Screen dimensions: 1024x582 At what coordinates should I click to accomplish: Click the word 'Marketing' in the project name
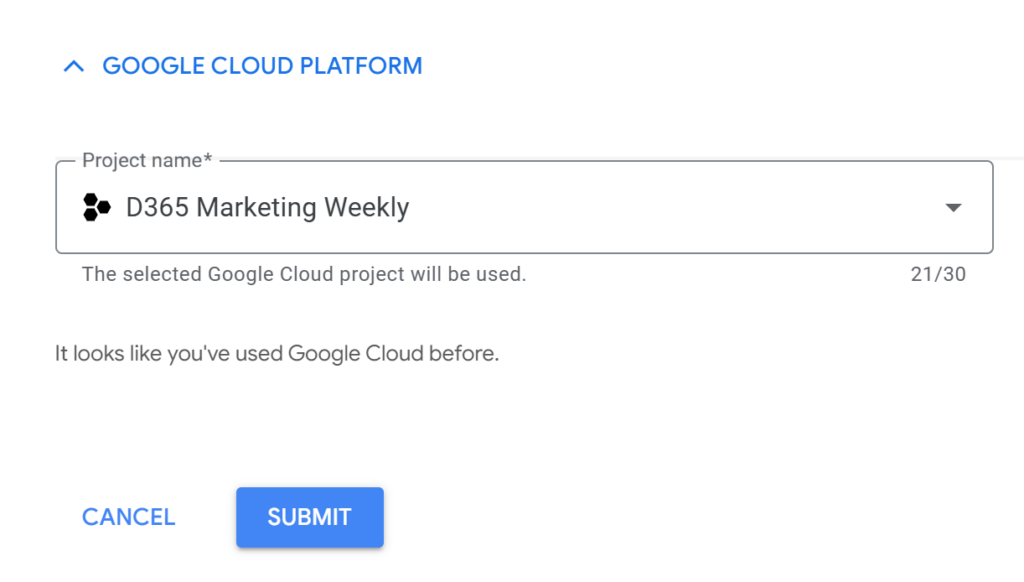coord(254,208)
